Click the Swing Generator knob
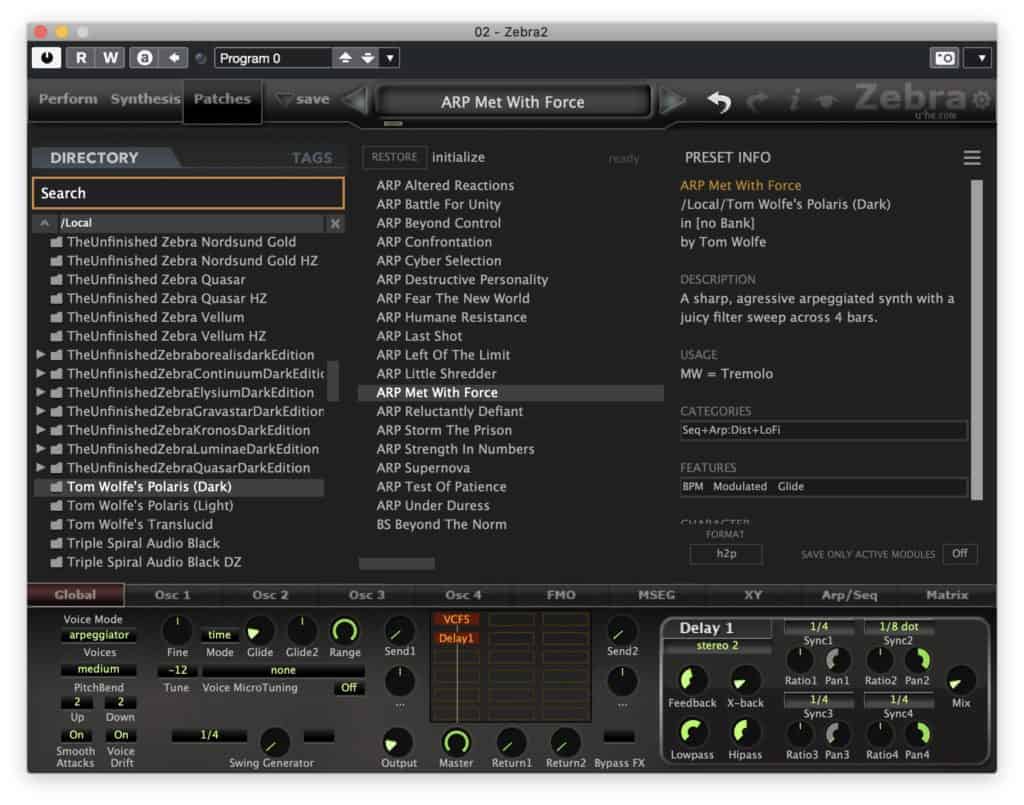The width and height of the screenshot is (1024, 805). tap(274, 742)
